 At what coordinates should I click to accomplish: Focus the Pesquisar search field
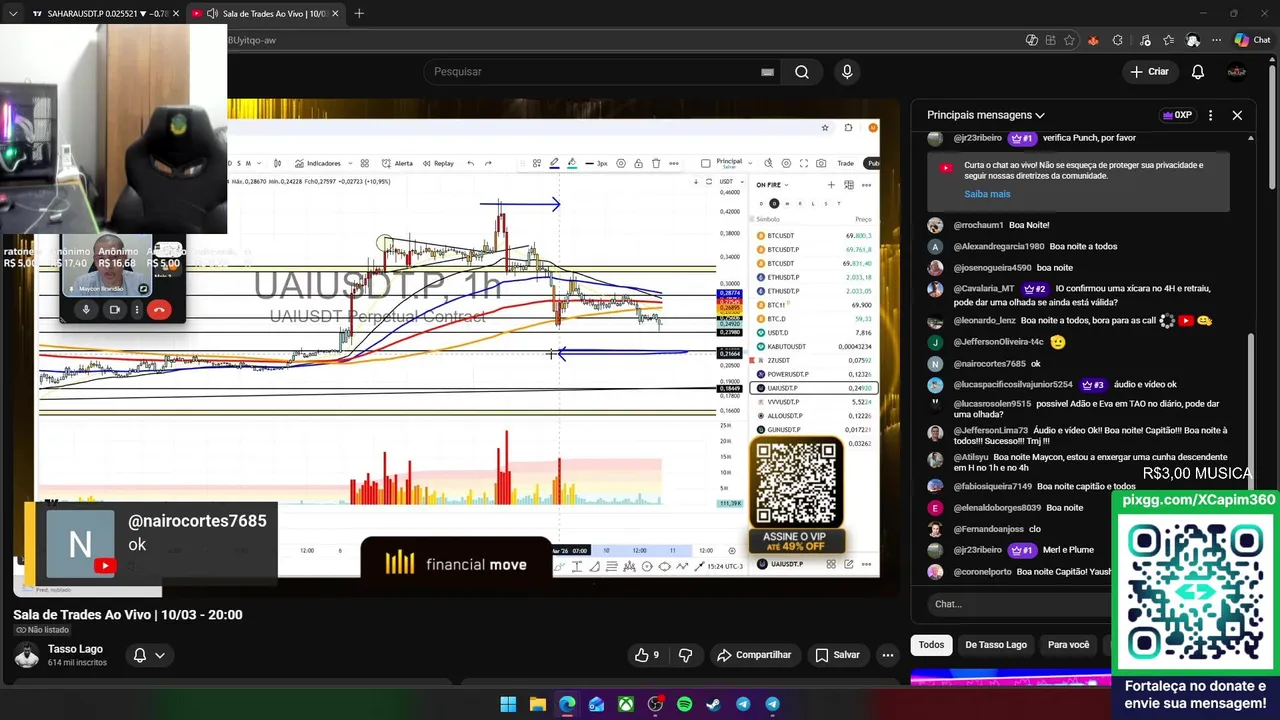pos(600,72)
